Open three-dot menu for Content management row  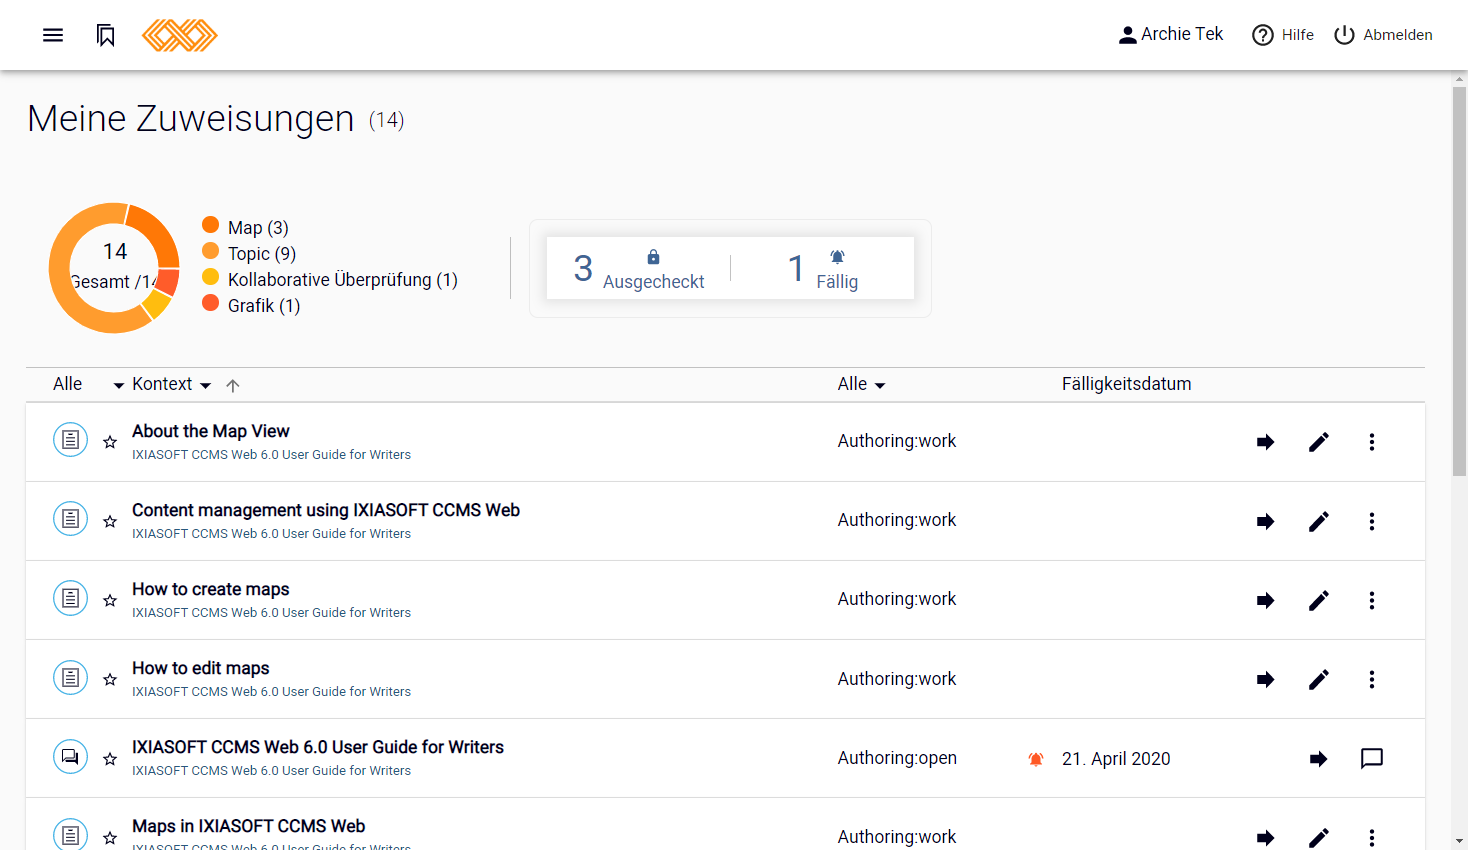1372,521
